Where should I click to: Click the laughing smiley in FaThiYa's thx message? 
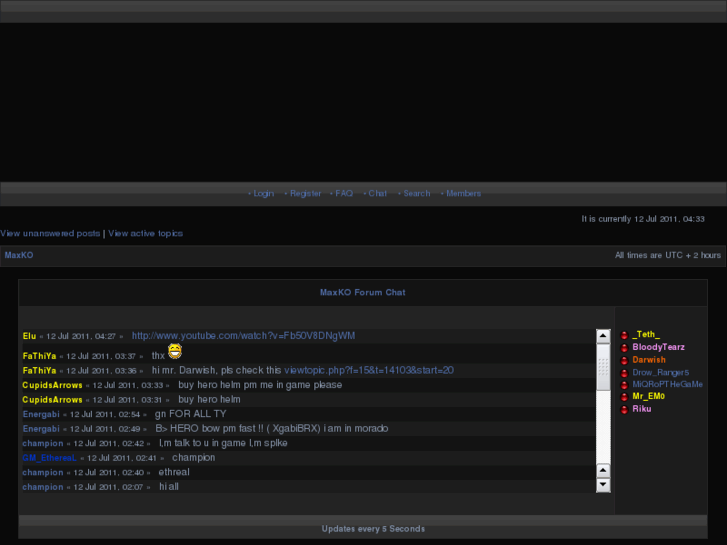tap(175, 351)
